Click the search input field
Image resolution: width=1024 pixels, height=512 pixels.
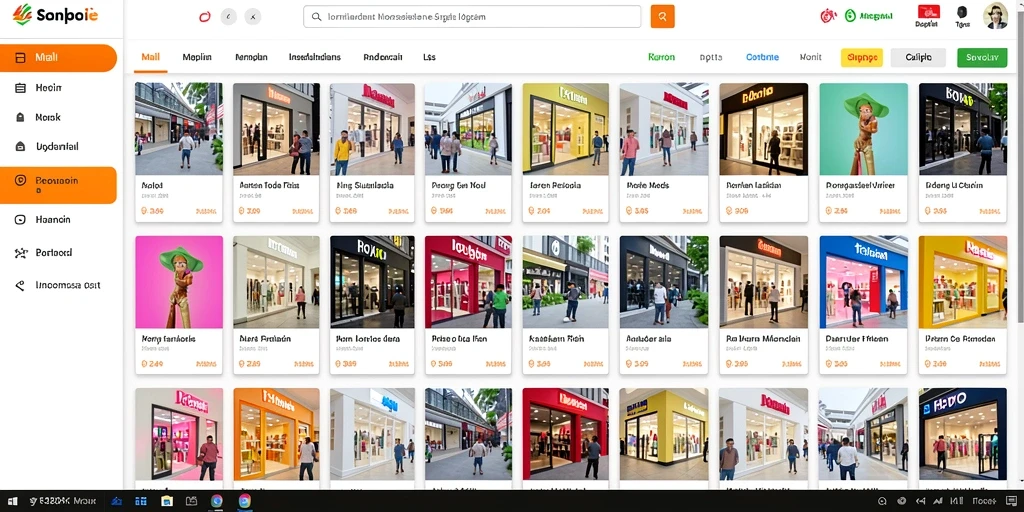pos(472,17)
